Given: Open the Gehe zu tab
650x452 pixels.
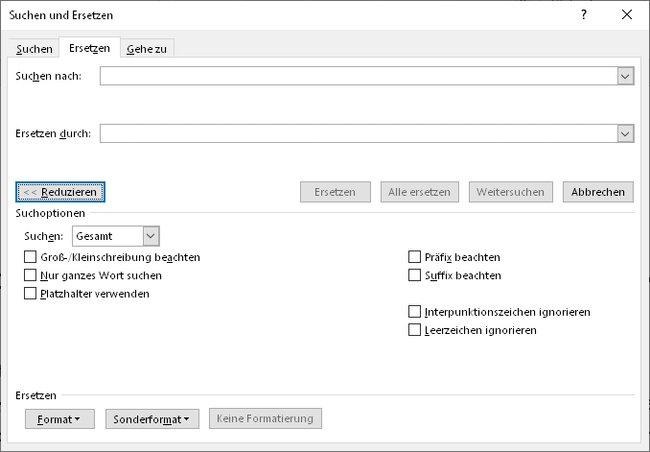Looking at the screenshot, I should pyautogui.click(x=147, y=49).
